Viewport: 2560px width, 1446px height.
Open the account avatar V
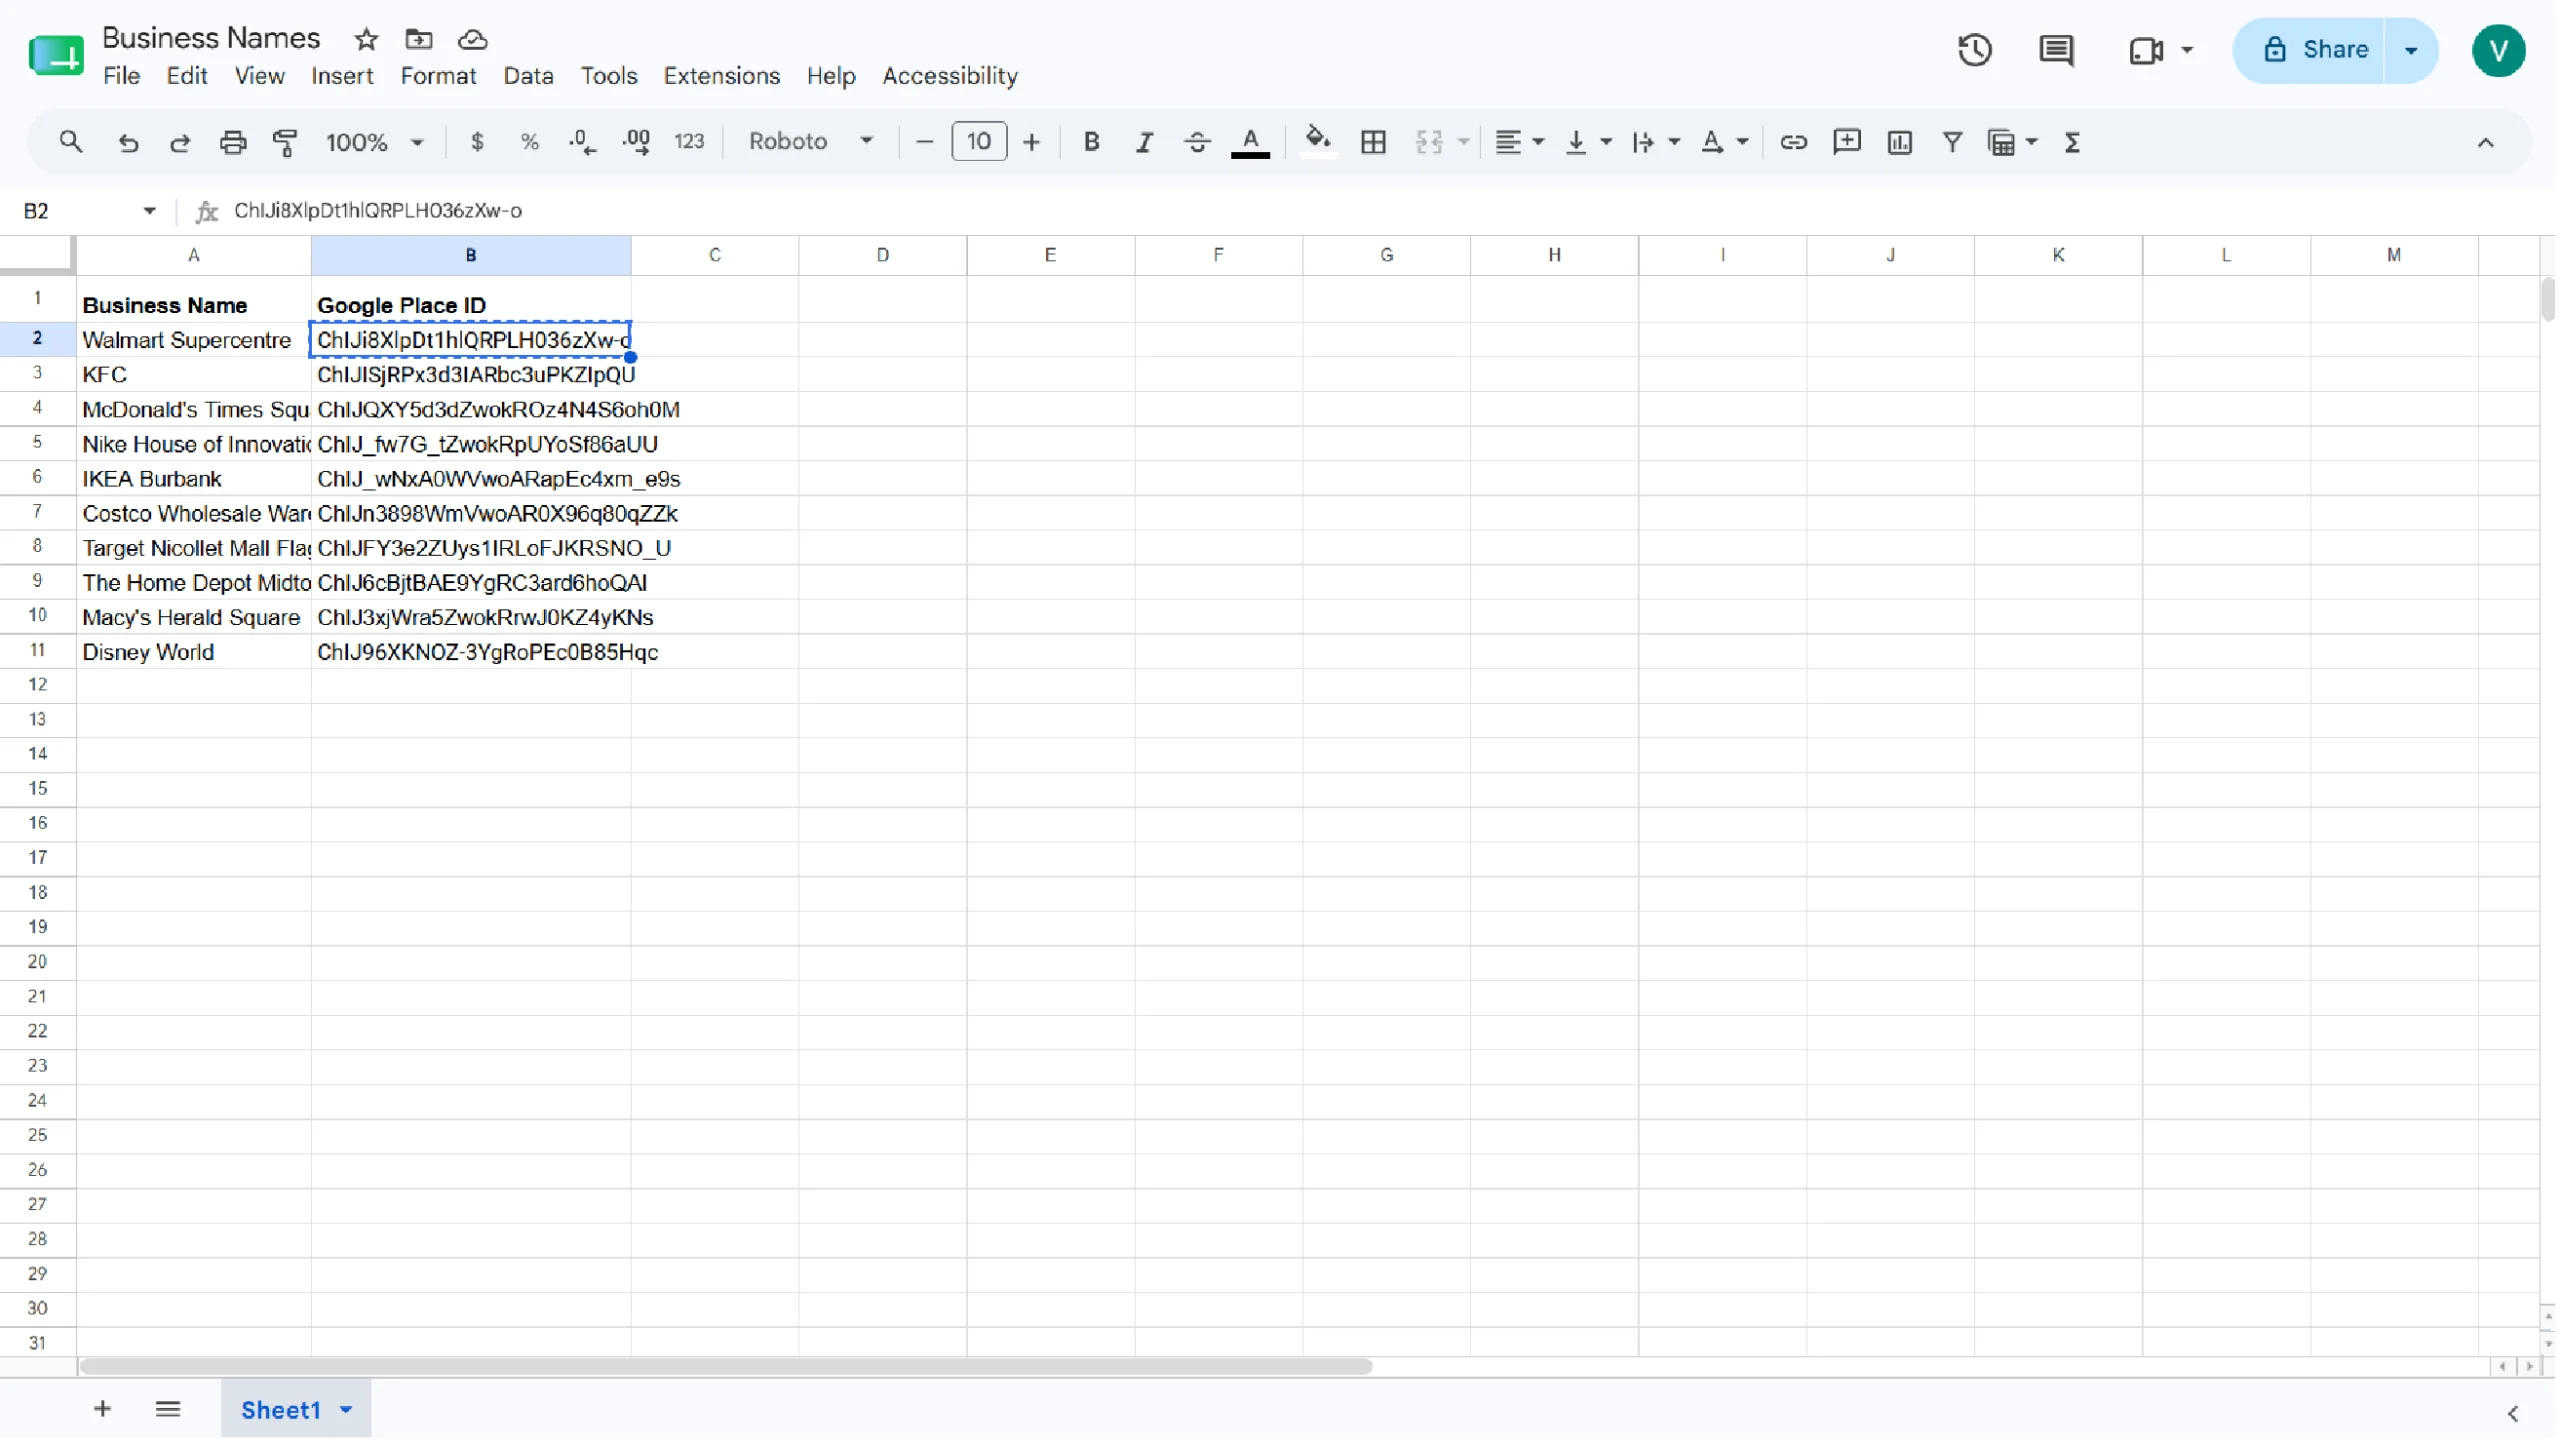coord(2499,50)
